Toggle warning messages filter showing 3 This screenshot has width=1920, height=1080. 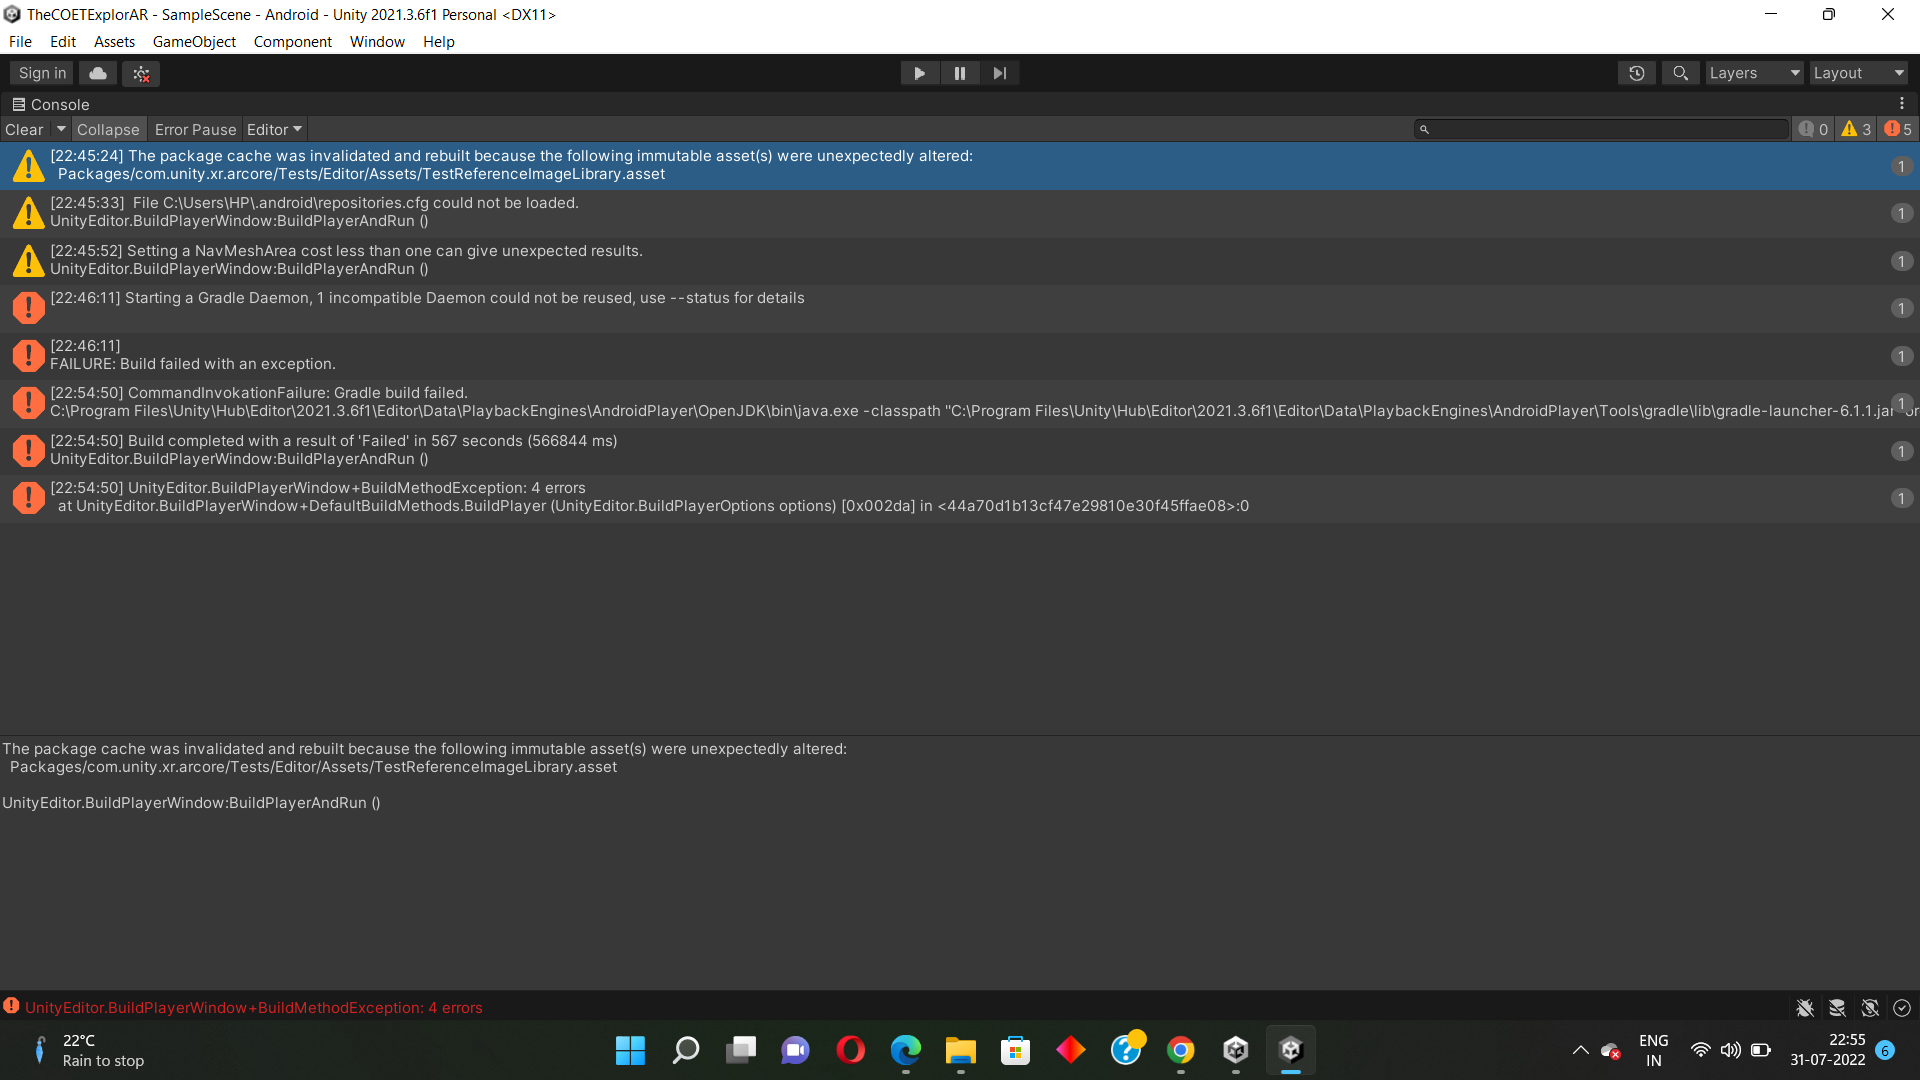(1856, 130)
